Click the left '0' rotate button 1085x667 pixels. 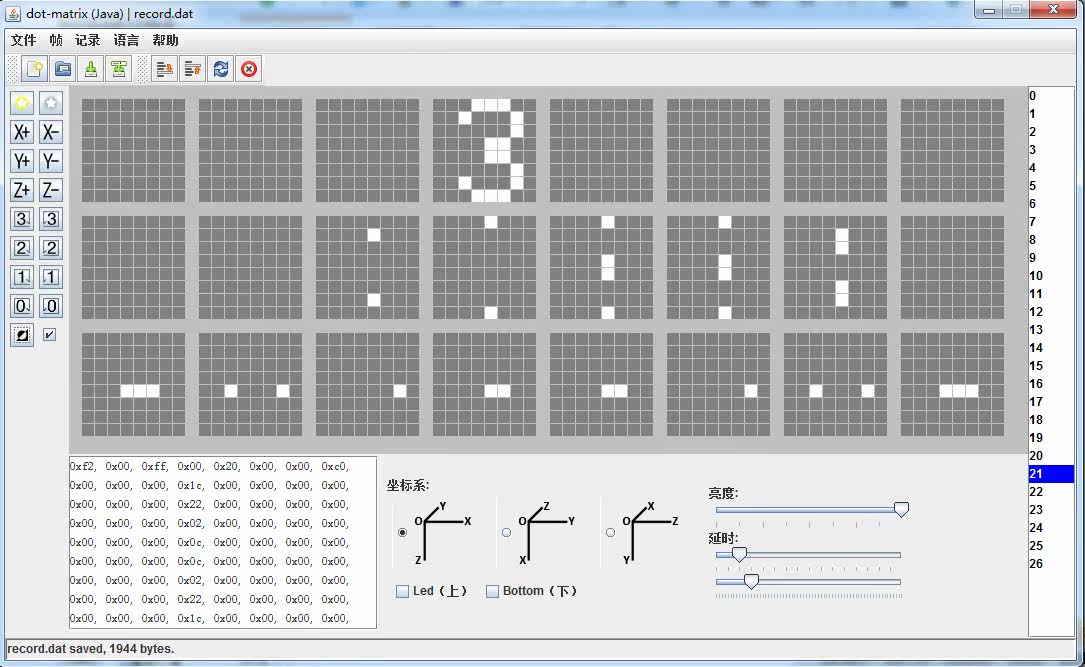click(22, 306)
